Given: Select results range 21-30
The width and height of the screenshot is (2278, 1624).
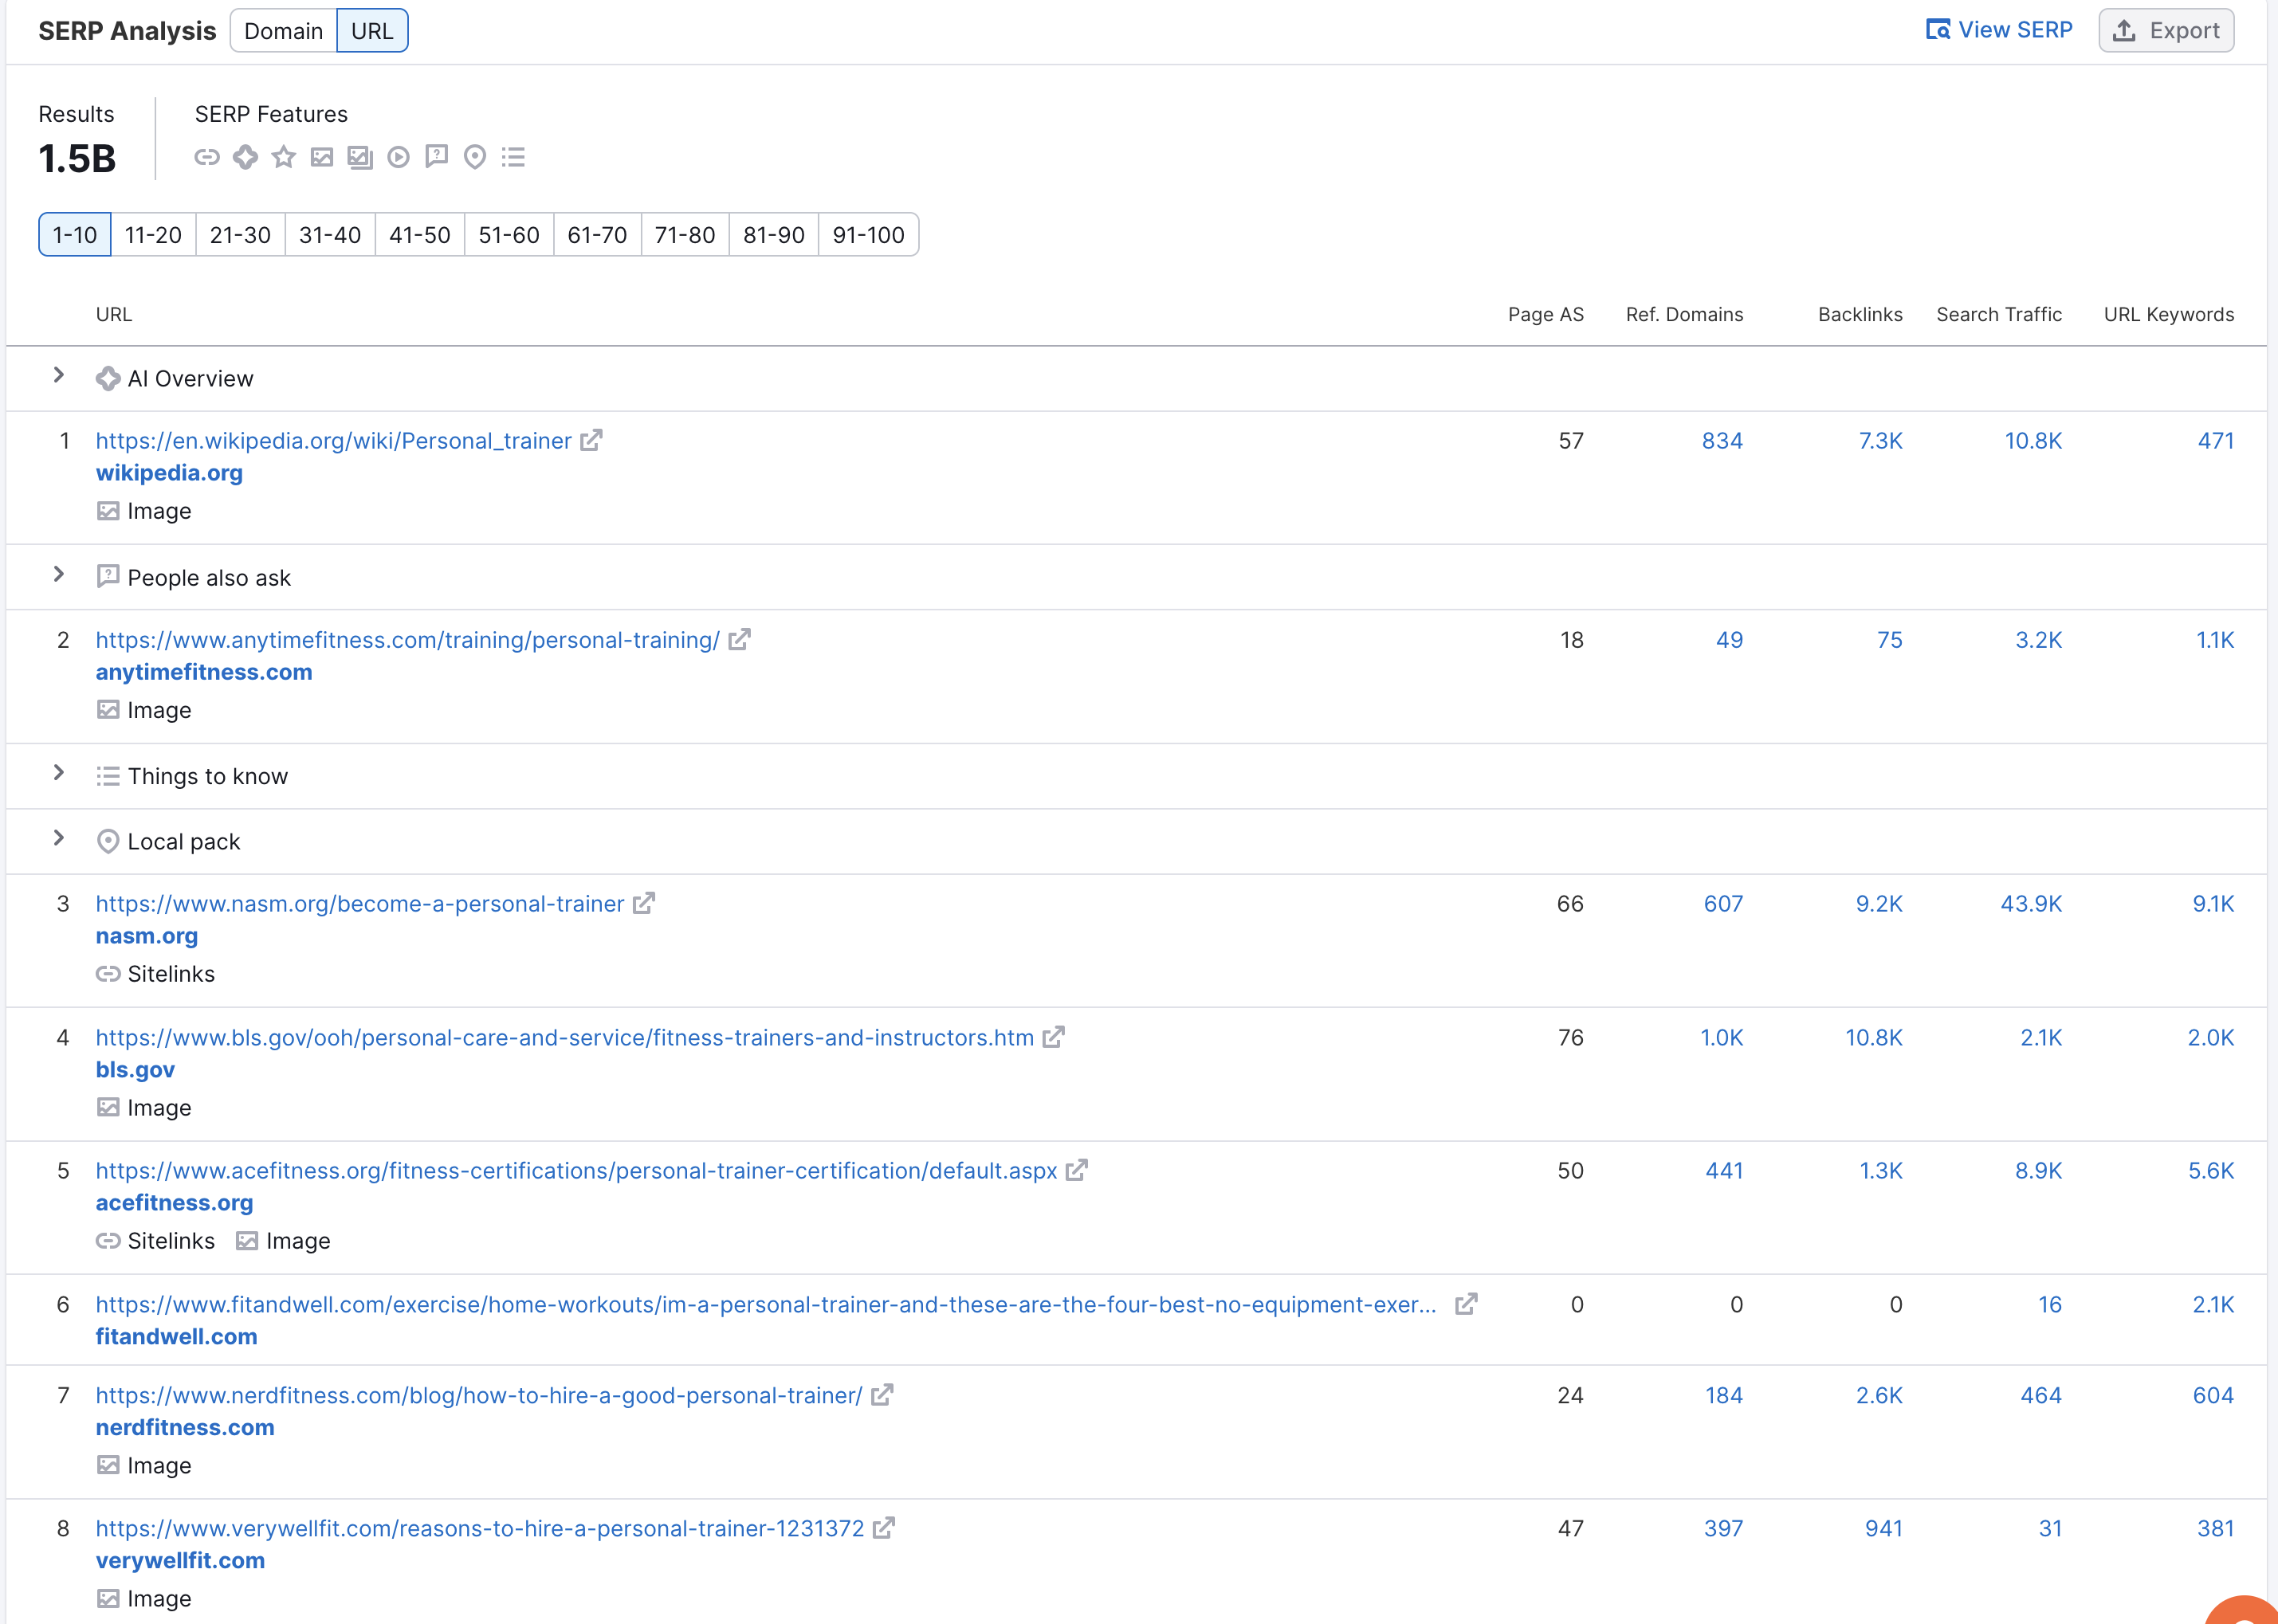Looking at the screenshot, I should pos(240,235).
